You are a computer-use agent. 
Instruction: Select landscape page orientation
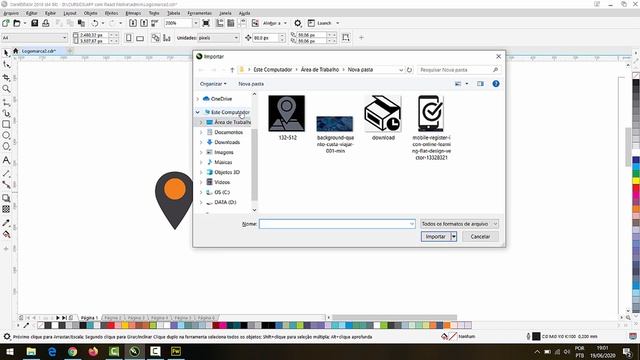pos(140,38)
